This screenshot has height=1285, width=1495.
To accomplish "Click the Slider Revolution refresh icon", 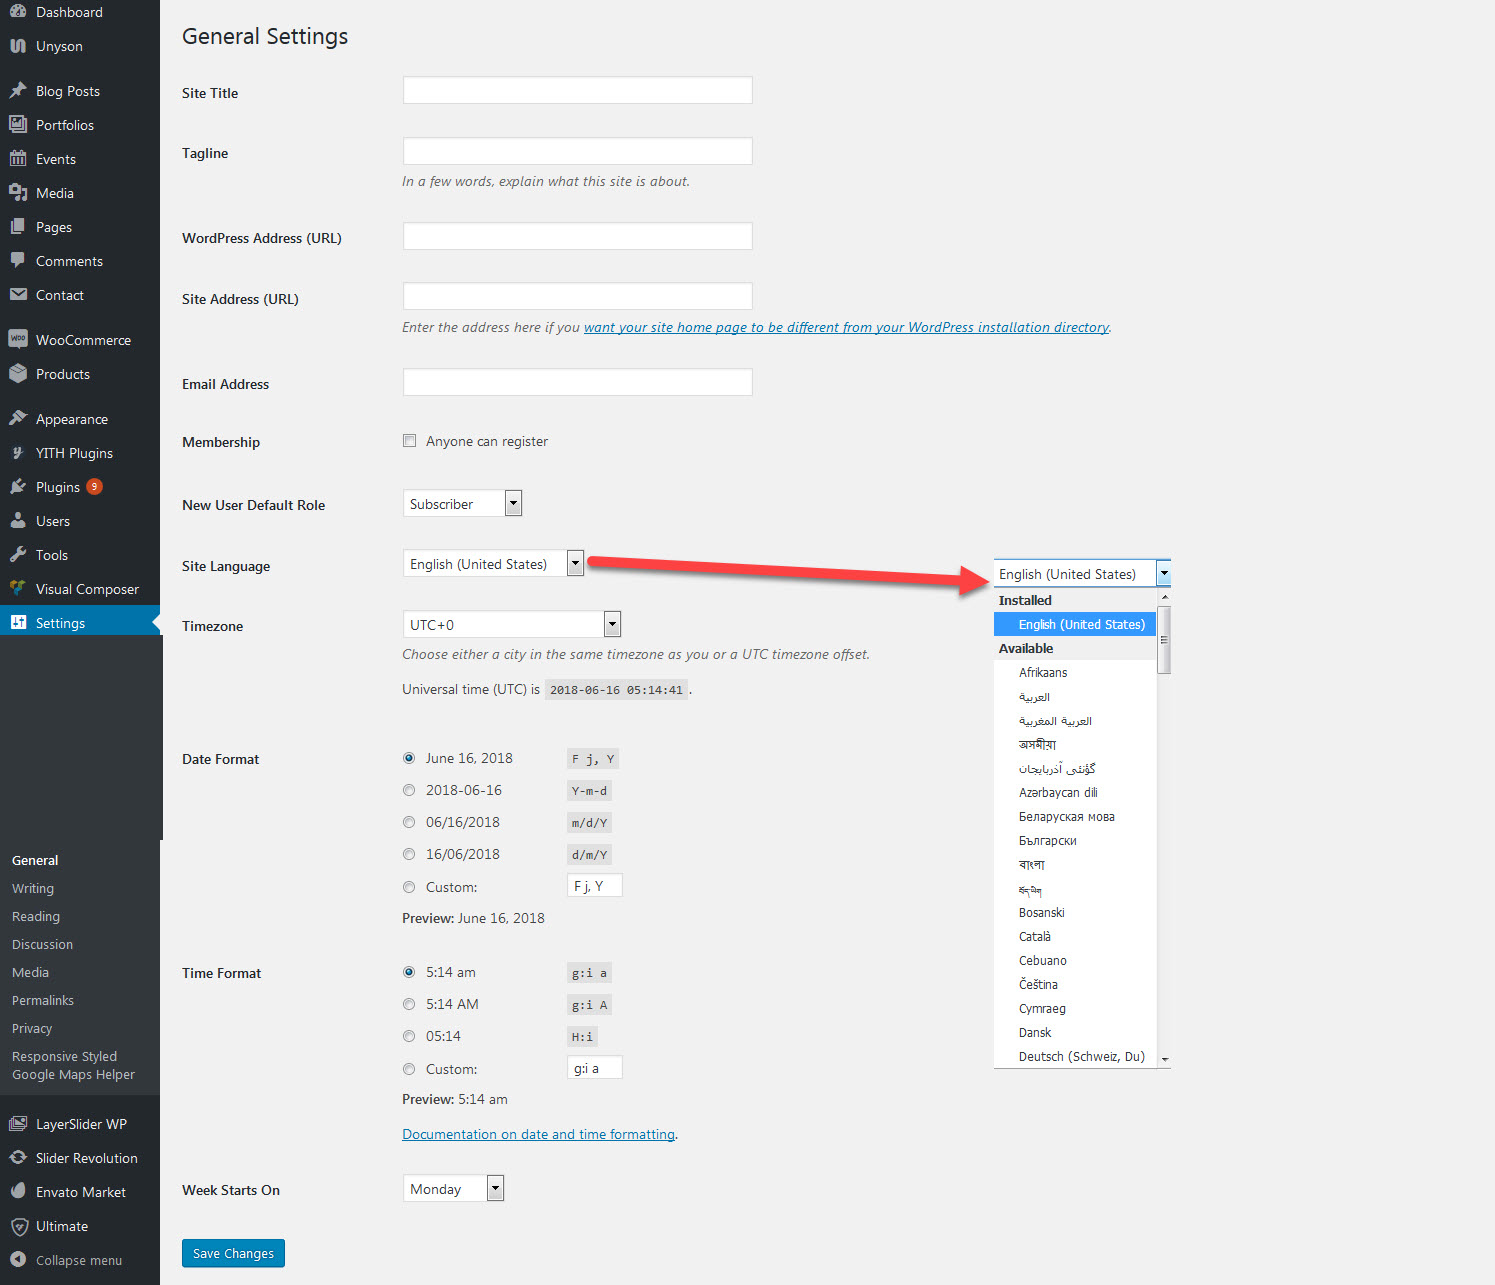I will [x=18, y=1158].
